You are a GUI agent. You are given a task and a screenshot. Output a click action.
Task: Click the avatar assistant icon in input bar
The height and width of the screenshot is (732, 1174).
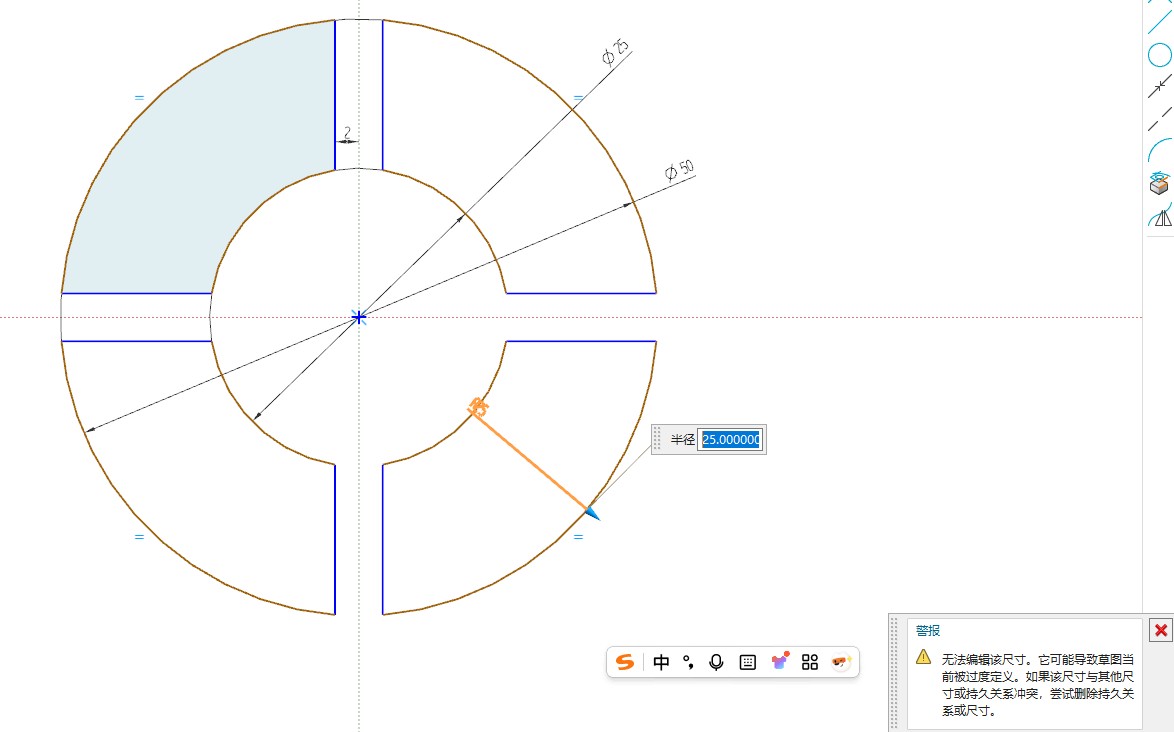tap(842, 662)
